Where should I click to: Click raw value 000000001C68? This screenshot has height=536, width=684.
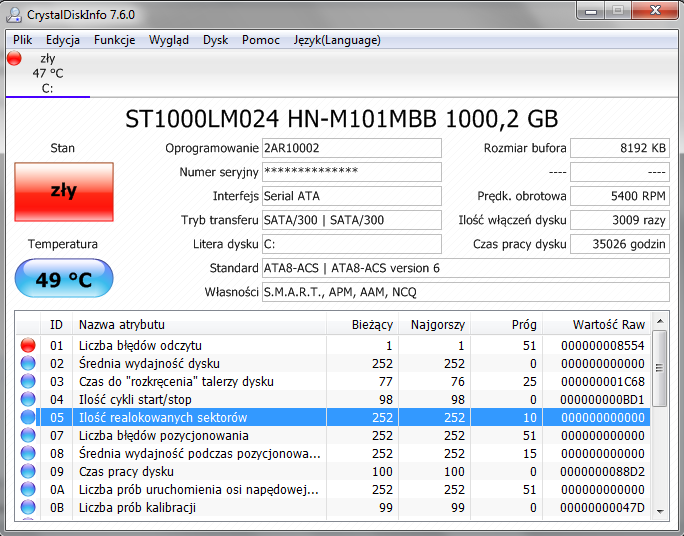[x=602, y=381]
